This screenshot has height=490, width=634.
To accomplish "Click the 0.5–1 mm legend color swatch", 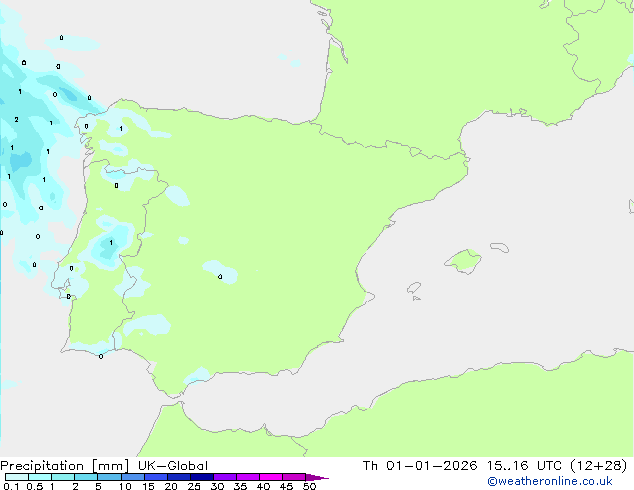I will pyautogui.click(x=40, y=477).
